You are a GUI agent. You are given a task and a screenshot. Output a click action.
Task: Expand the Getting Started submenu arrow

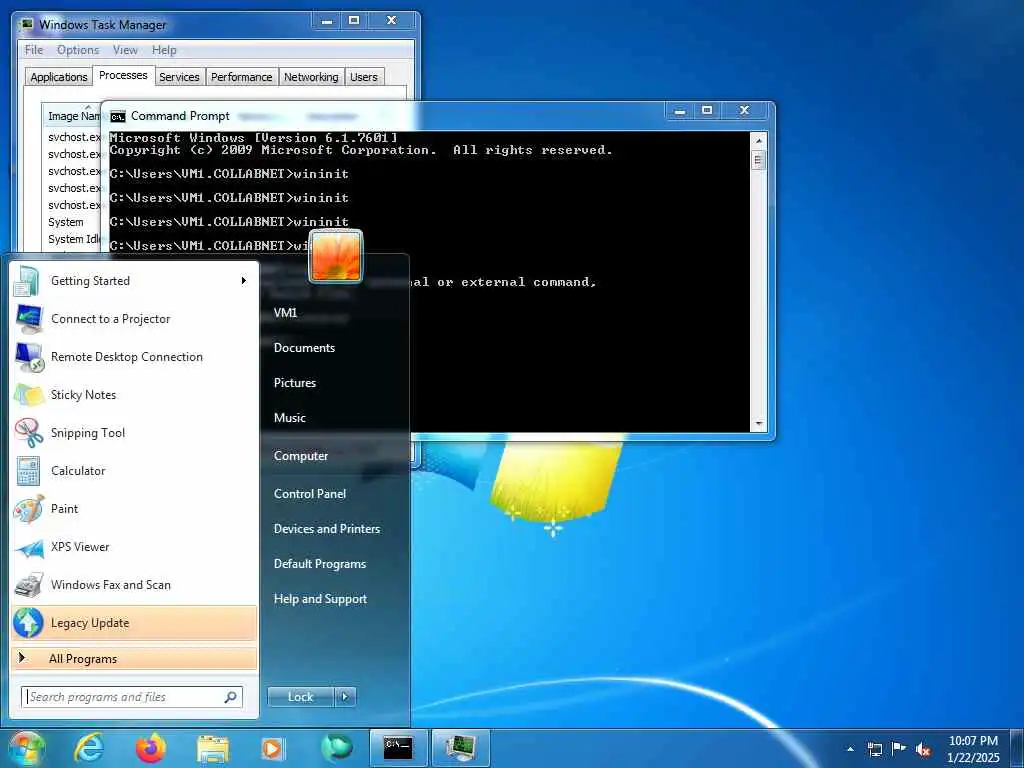[x=243, y=281]
